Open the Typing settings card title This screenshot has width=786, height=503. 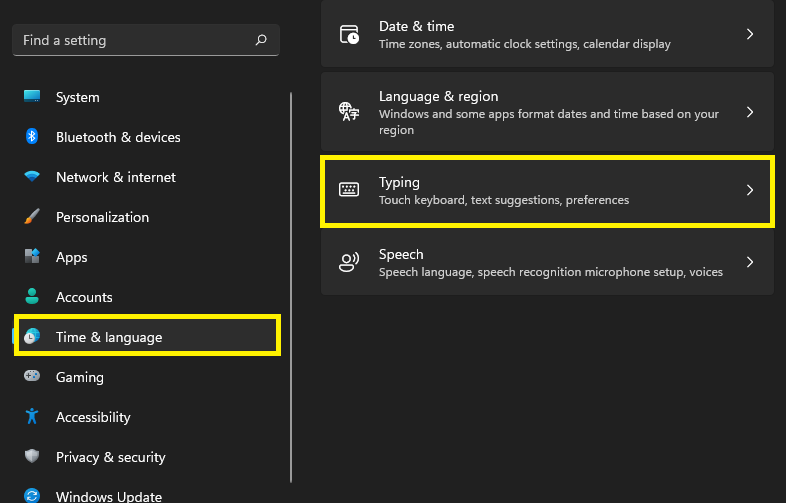399,182
